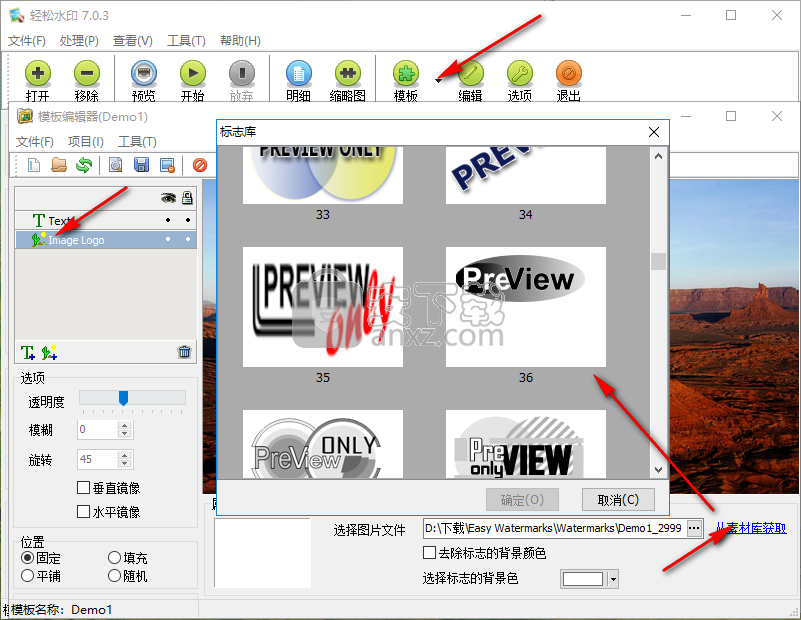The height and width of the screenshot is (620, 801).
Task: Enable the 垂直镜像 checkbox
Action: (x=83, y=488)
